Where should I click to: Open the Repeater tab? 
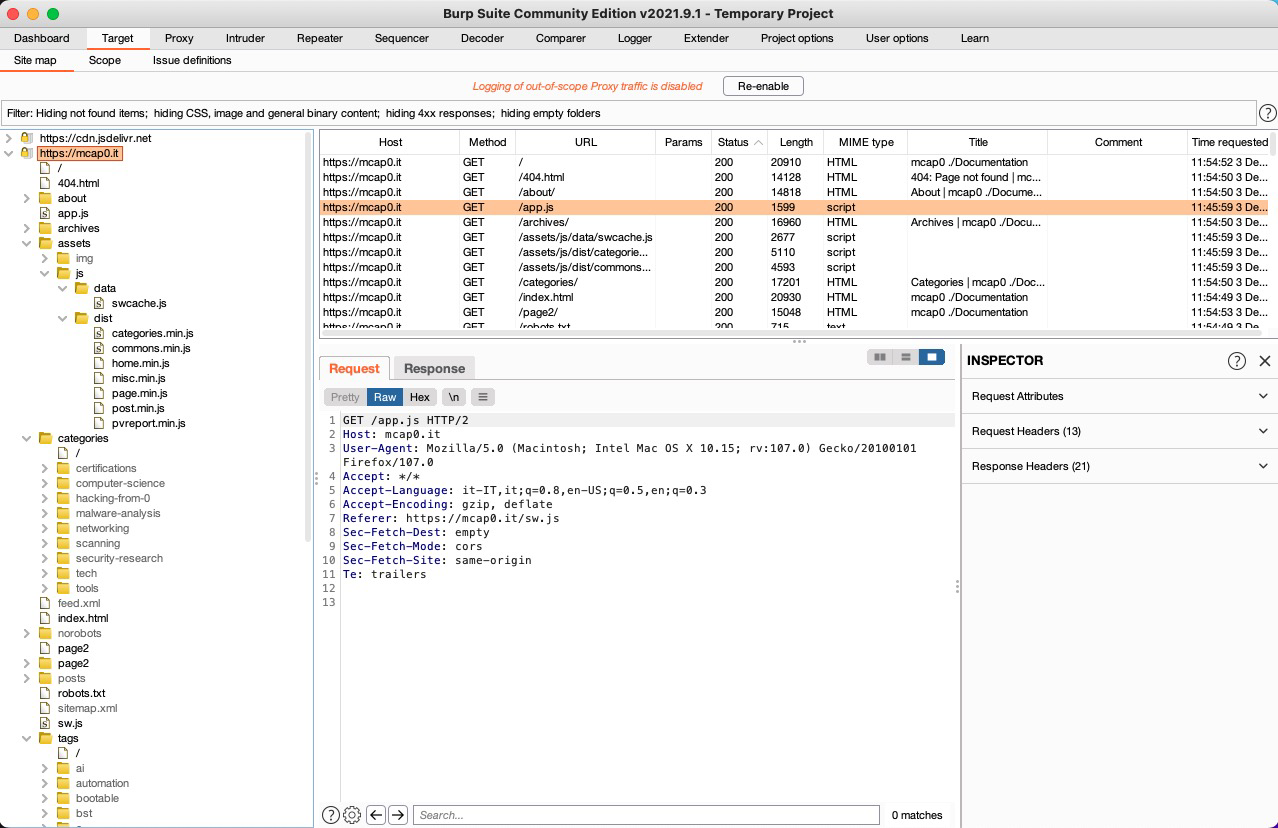tap(320, 38)
